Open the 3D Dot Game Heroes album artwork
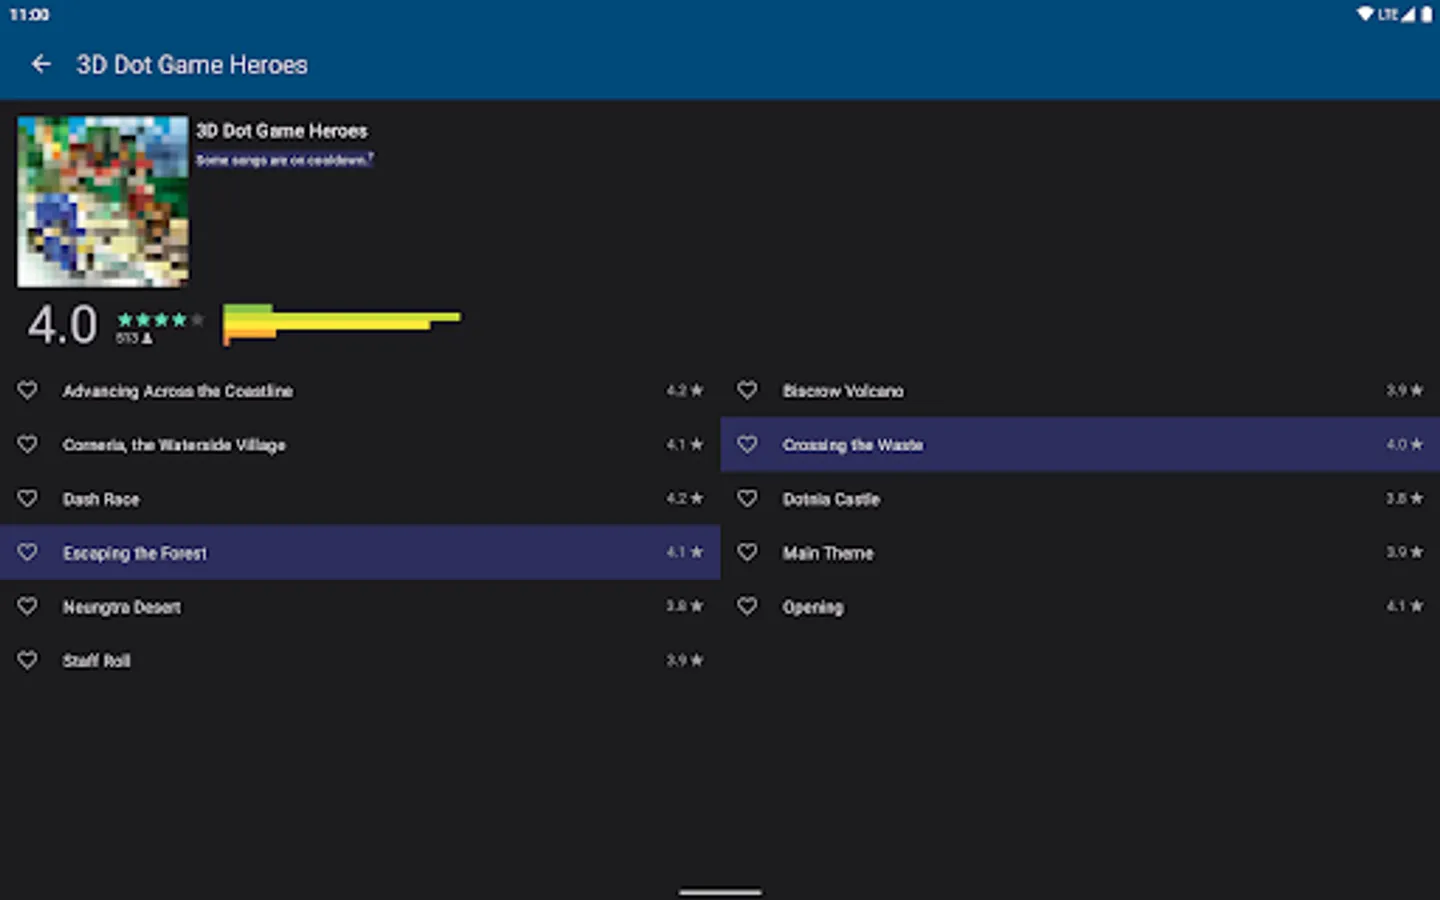The width and height of the screenshot is (1440, 900). pyautogui.click(x=103, y=201)
